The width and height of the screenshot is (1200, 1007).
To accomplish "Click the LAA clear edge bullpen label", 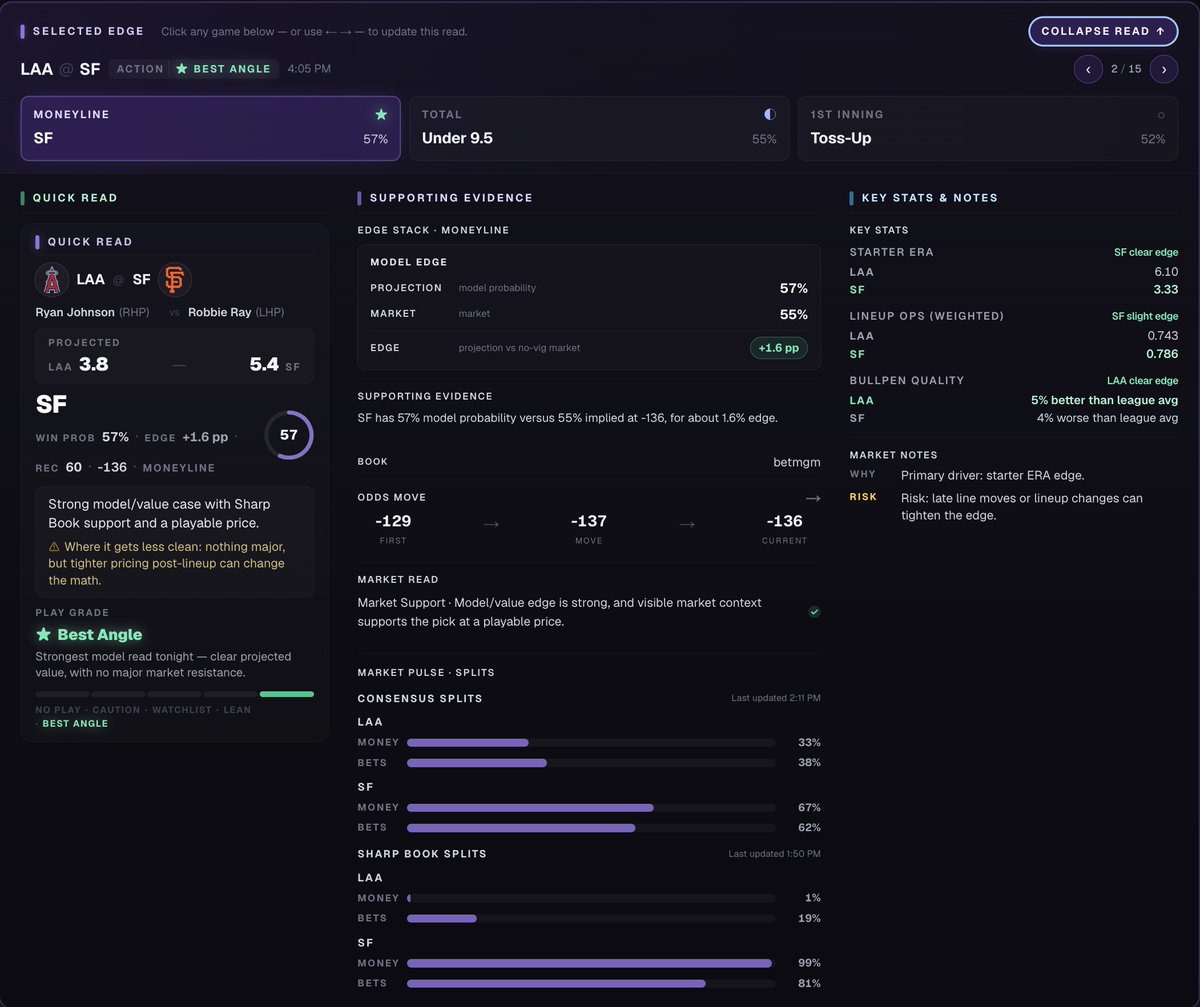I will coord(1141,381).
